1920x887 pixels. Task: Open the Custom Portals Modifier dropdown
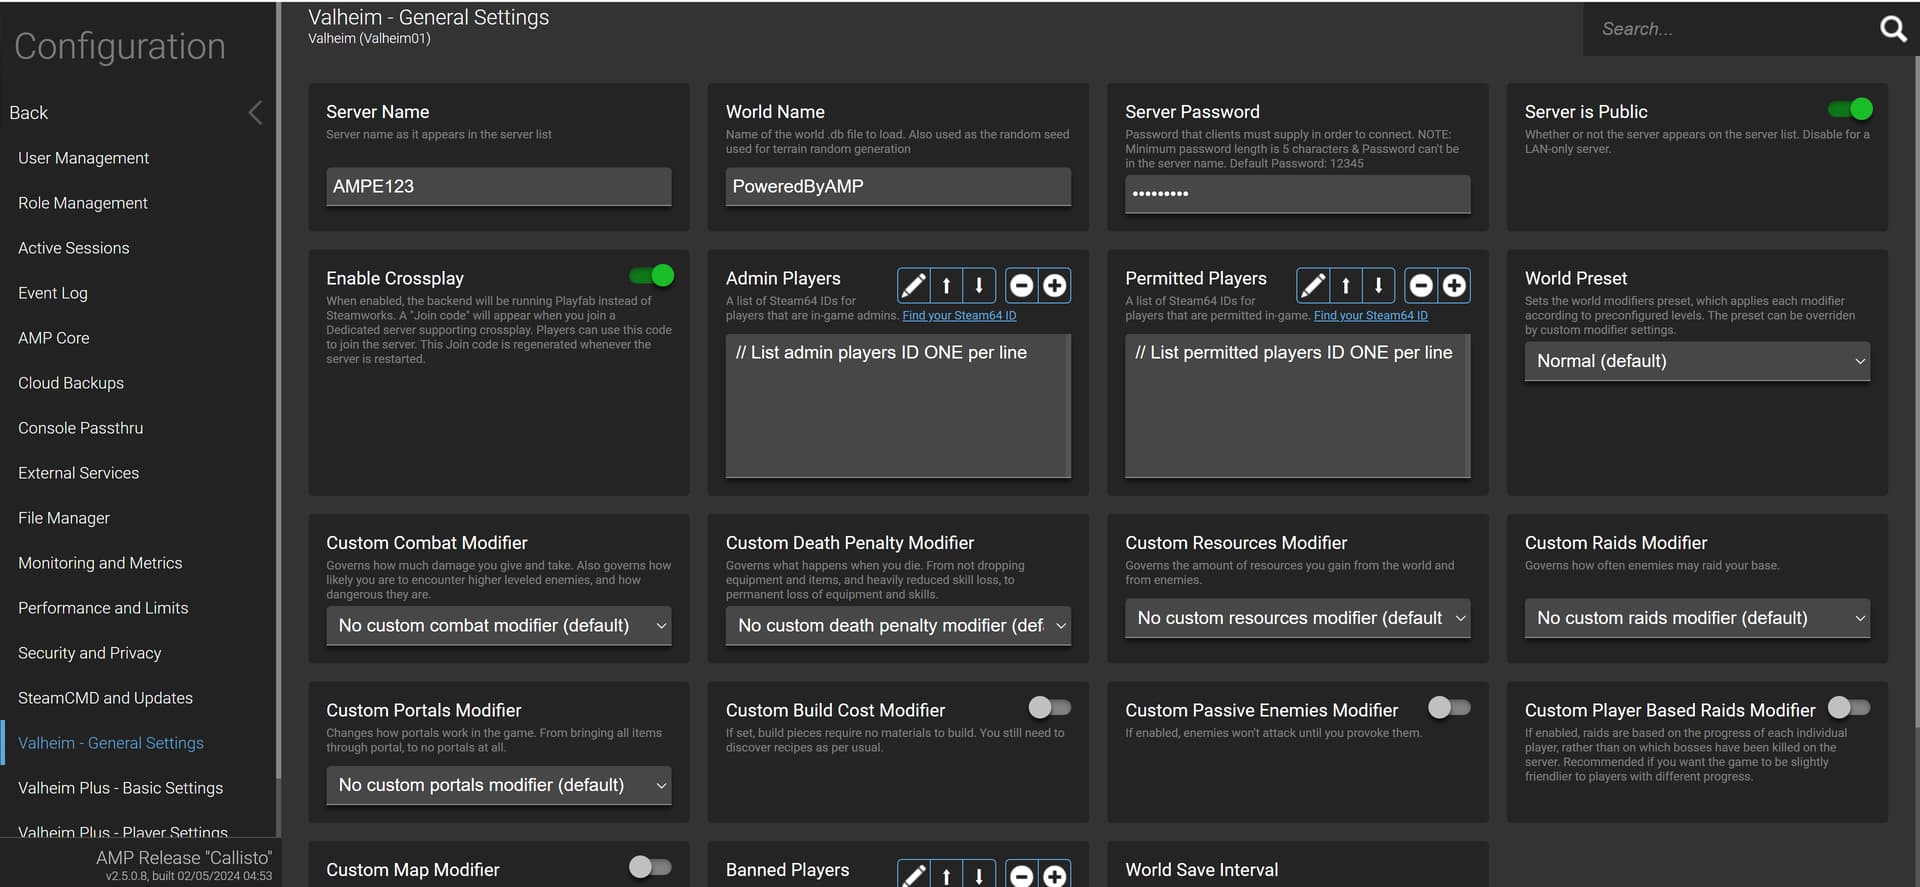click(x=498, y=785)
